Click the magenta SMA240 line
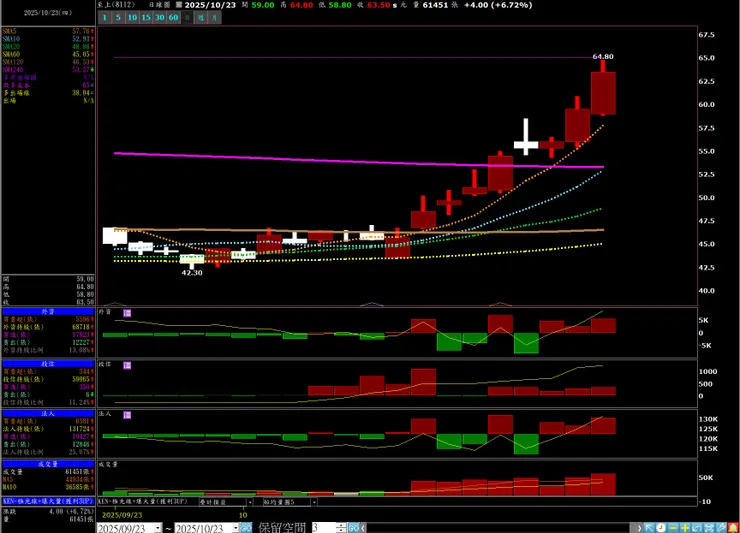The height and width of the screenshot is (533, 740). [x=359, y=161]
